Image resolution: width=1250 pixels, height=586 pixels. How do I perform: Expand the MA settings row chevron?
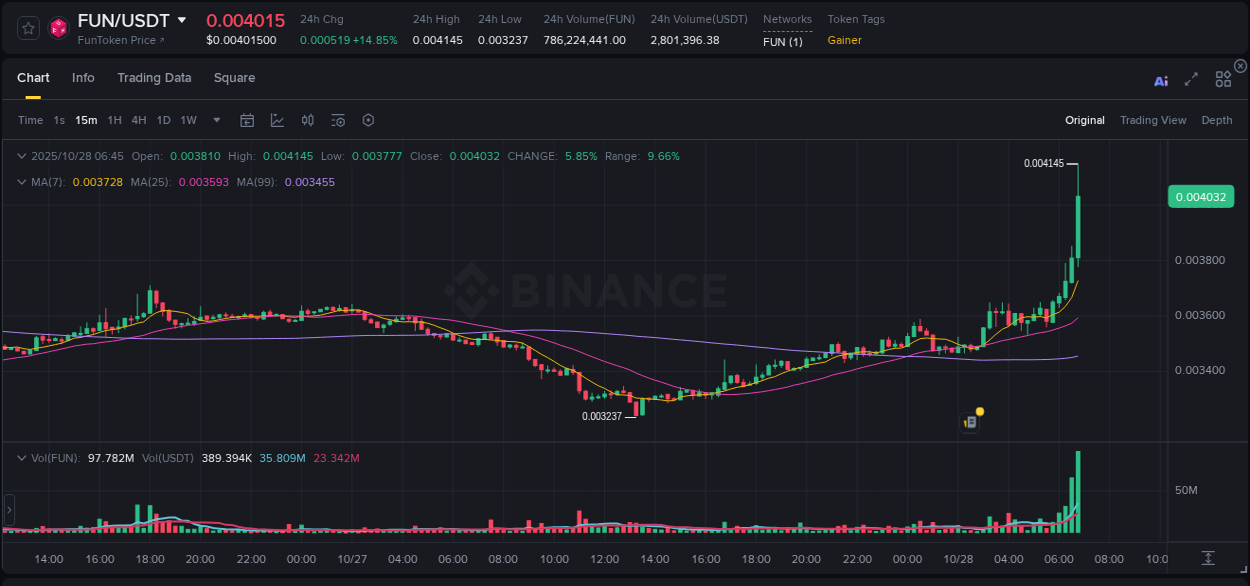coord(22,182)
